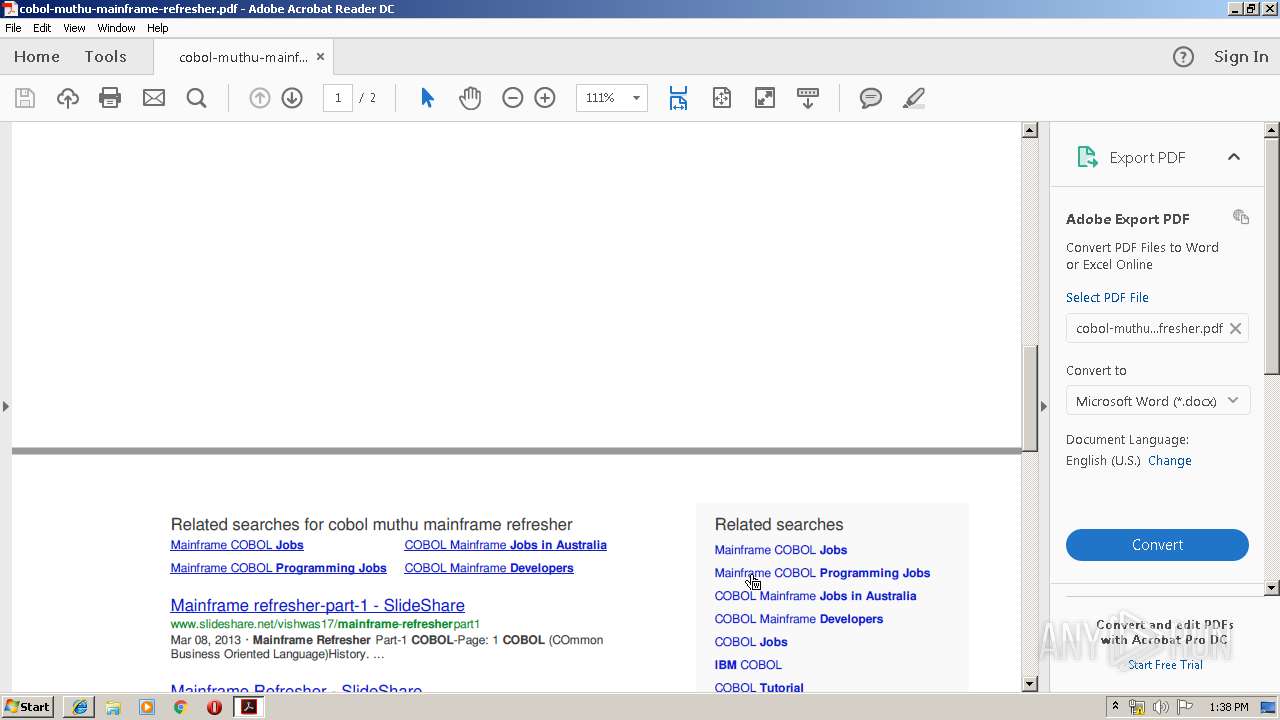This screenshot has width=1280, height=720.
Task: Click the Export PDF panel icon
Action: pos(1087,157)
